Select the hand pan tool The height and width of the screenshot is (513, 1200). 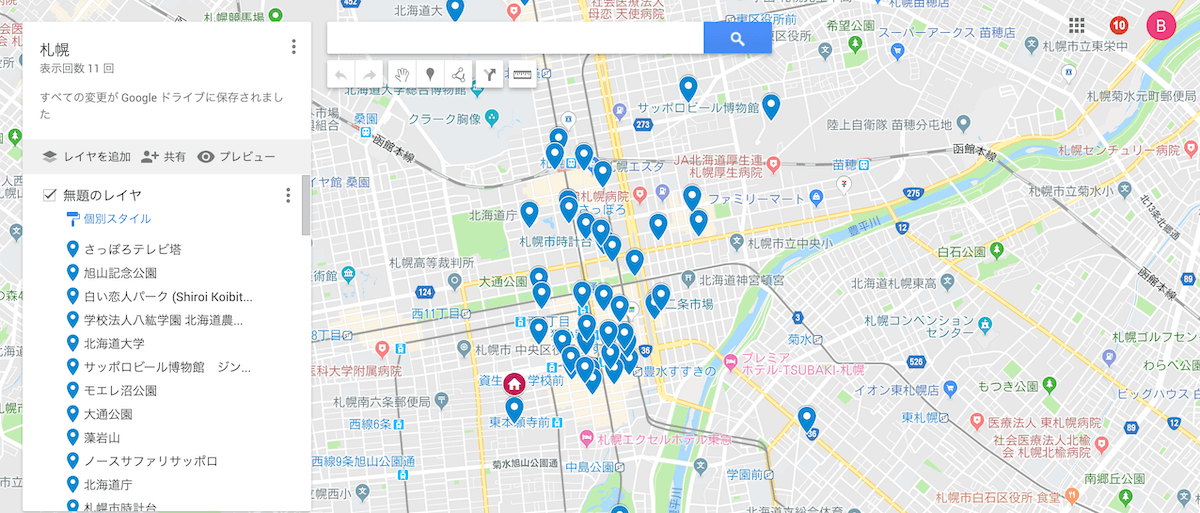pyautogui.click(x=402, y=75)
